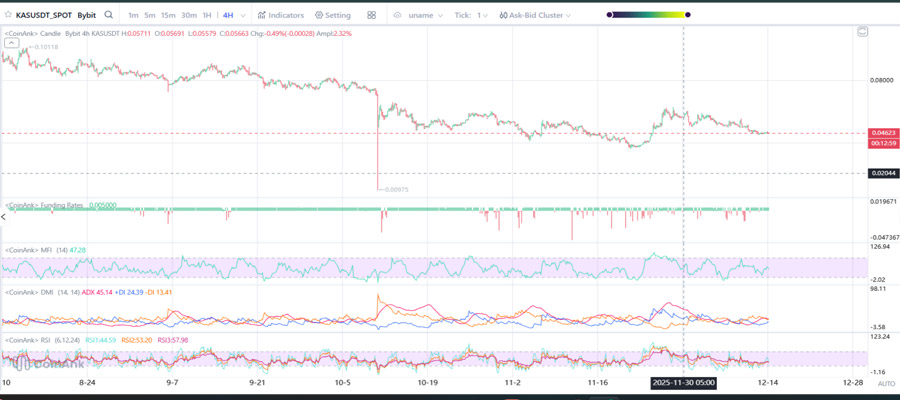
Task: Switch to the 1m timeframe
Action: (133, 16)
